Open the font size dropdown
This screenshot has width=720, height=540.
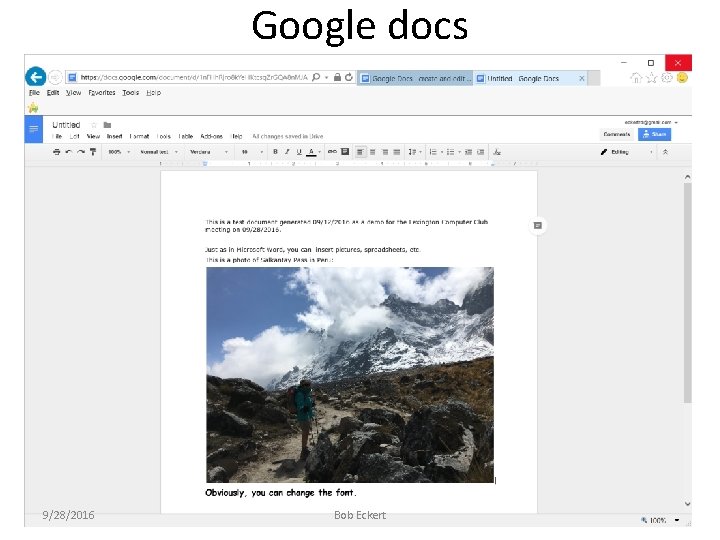(252, 152)
